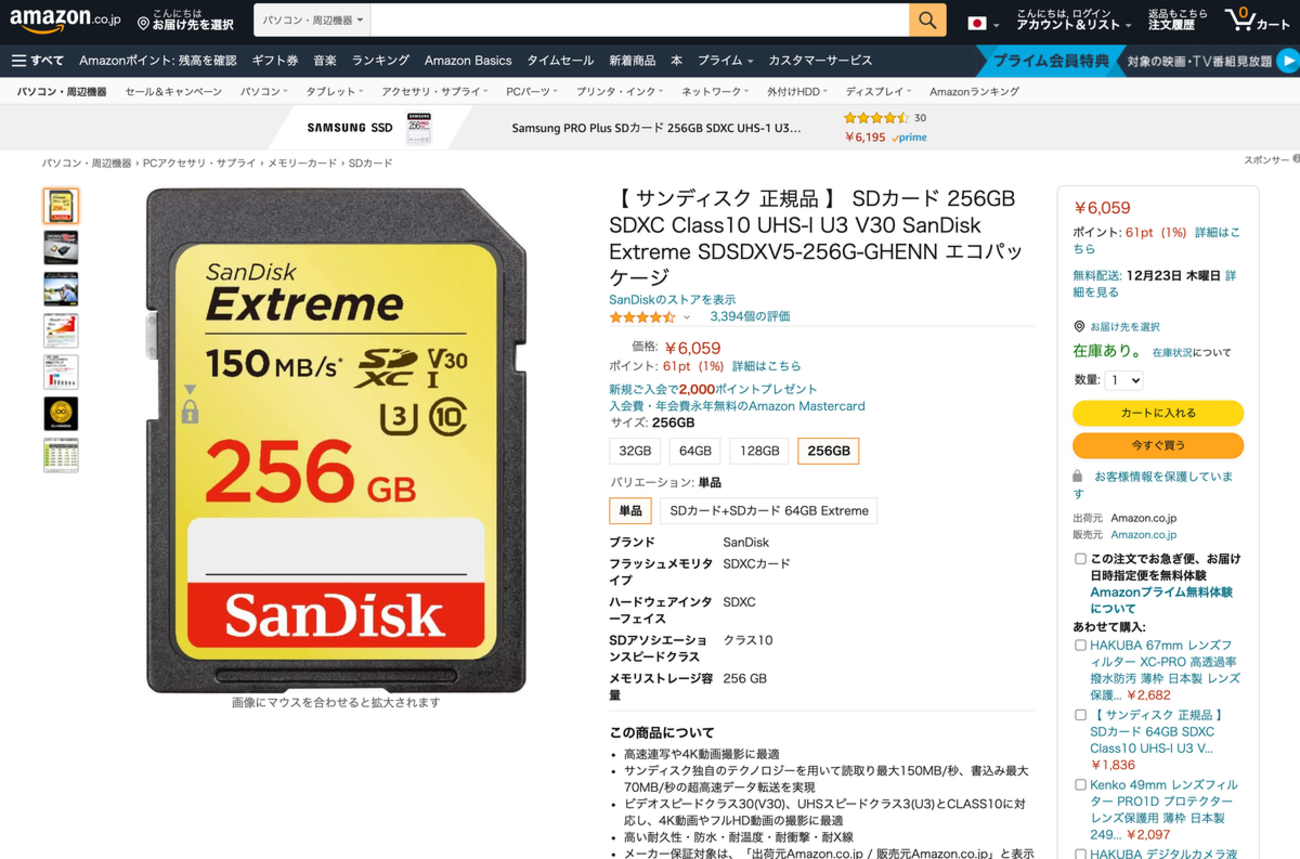Check the Amazonプライム無料体験 order checkbox
1300x859 pixels.
pos(1081,559)
